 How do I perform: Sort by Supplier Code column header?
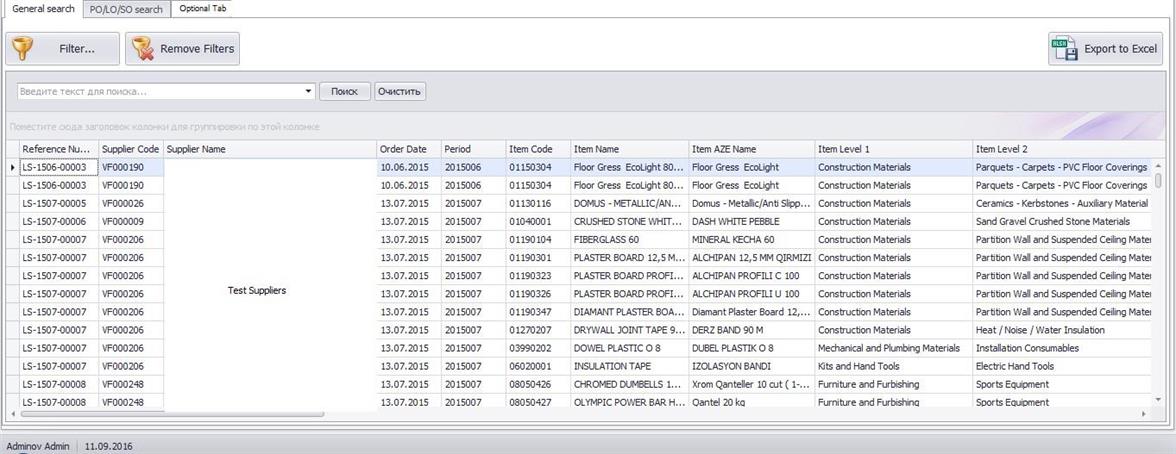(130, 149)
